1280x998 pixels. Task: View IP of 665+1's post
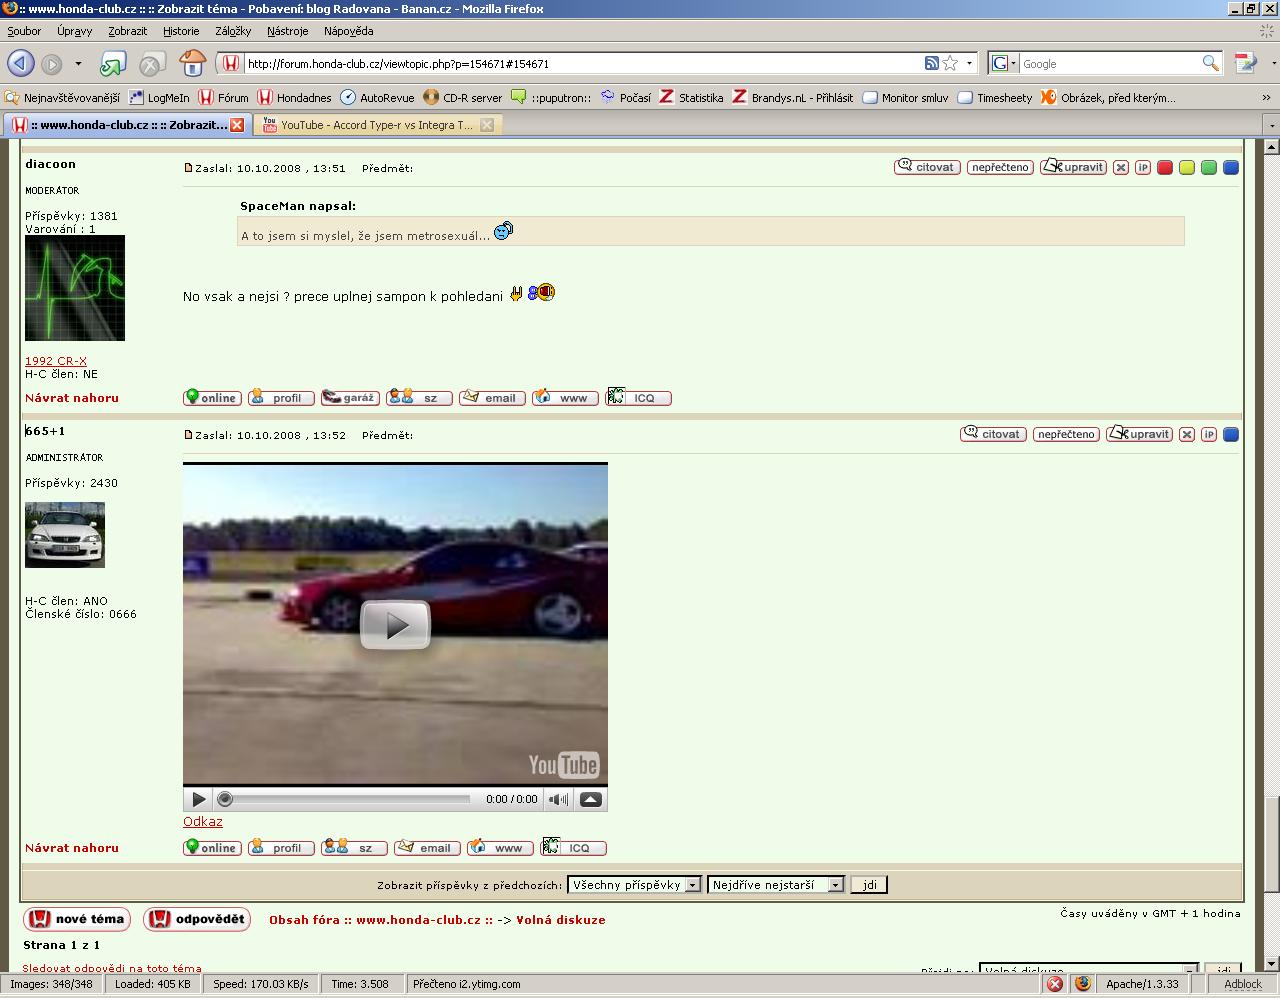point(1209,435)
